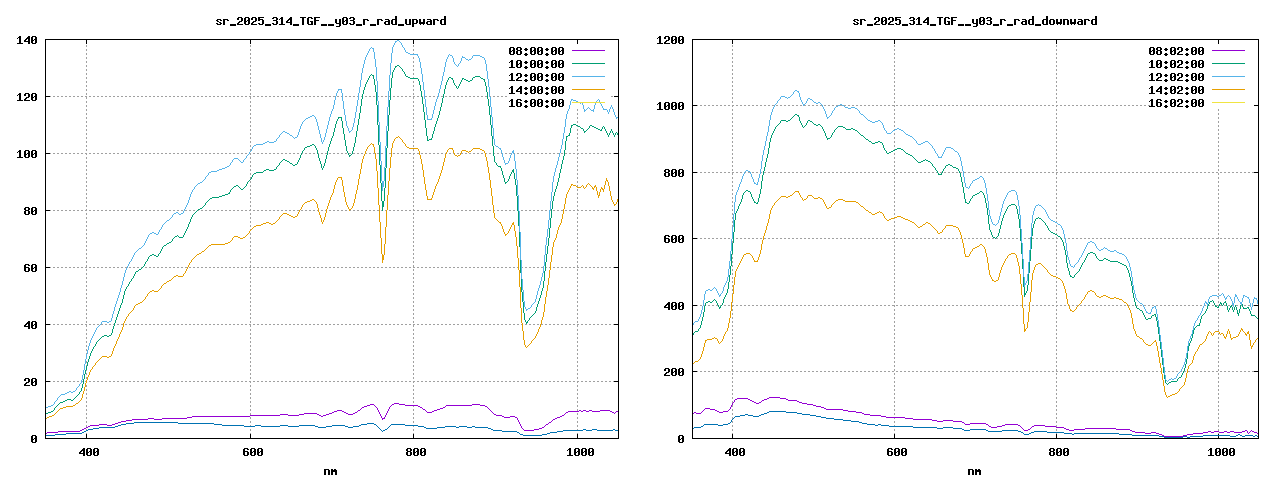Select the 16:00:00 legend label in upward chart
1280x480 pixels.
pyautogui.click(x=537, y=103)
